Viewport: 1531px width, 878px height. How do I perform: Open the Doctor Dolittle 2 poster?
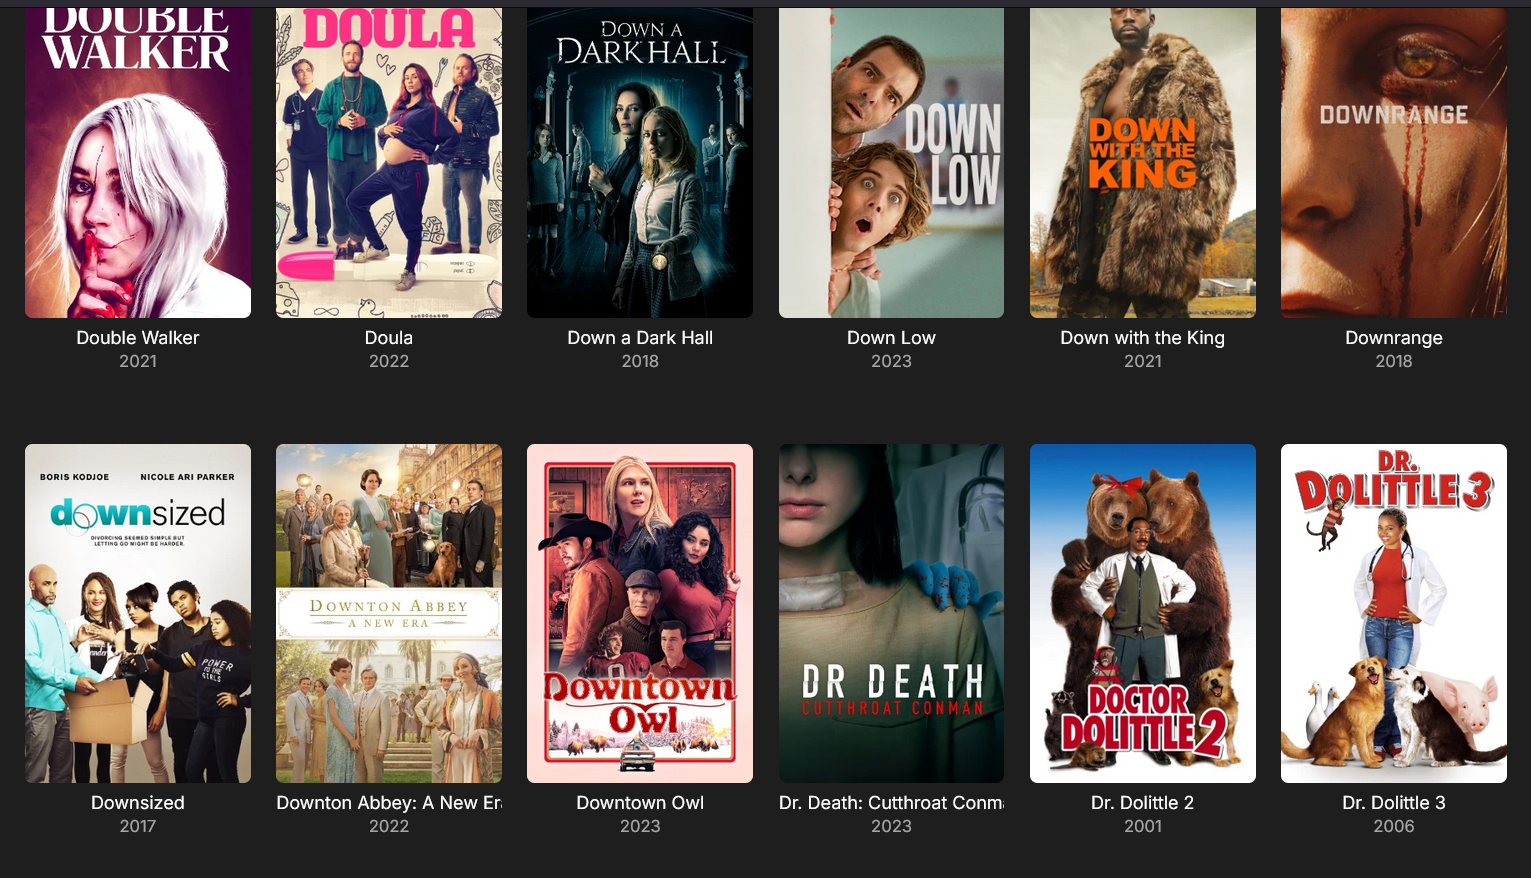pyautogui.click(x=1143, y=613)
